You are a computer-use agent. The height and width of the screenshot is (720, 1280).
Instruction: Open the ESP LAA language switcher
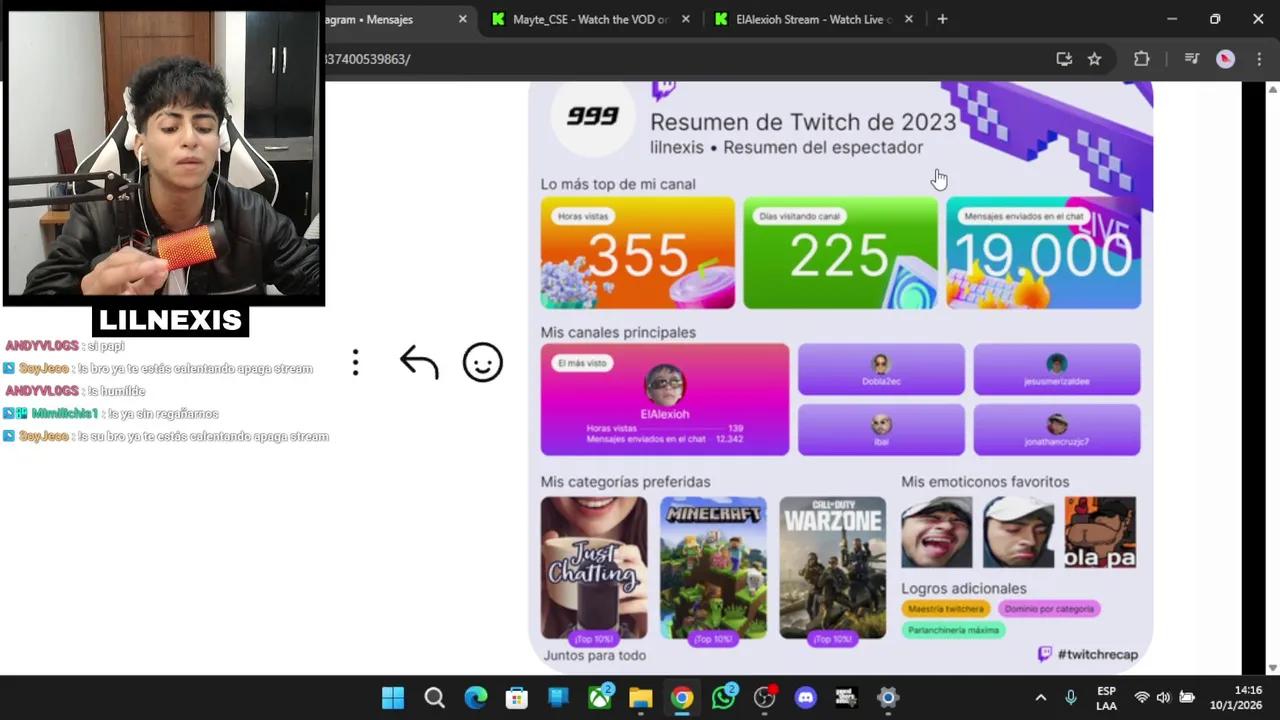(x=1106, y=698)
